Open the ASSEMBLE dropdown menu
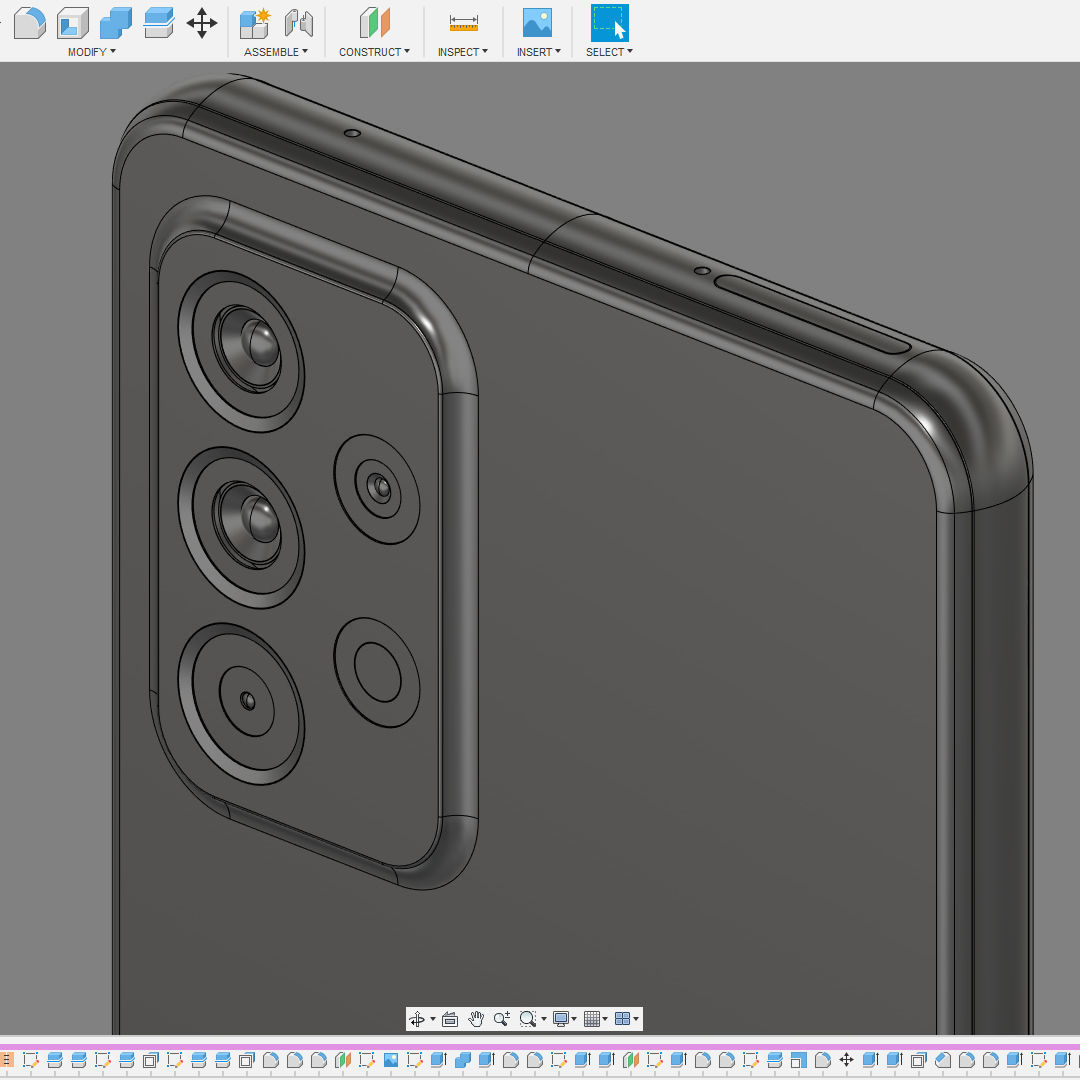Image resolution: width=1080 pixels, height=1080 pixels. pyautogui.click(x=276, y=52)
